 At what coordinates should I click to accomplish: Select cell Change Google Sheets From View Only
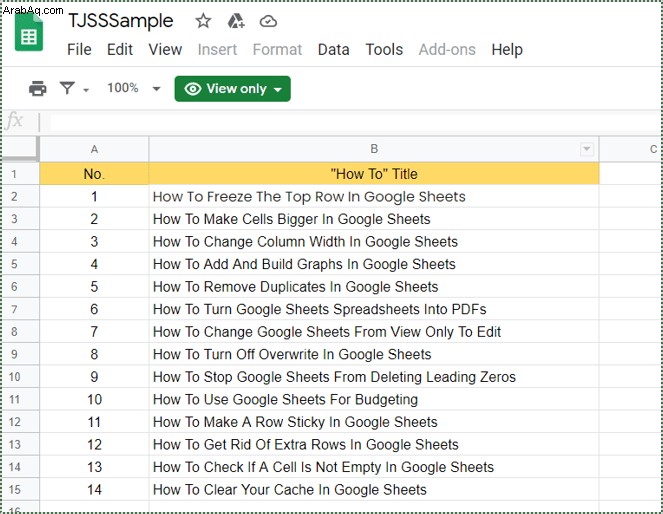point(374,331)
